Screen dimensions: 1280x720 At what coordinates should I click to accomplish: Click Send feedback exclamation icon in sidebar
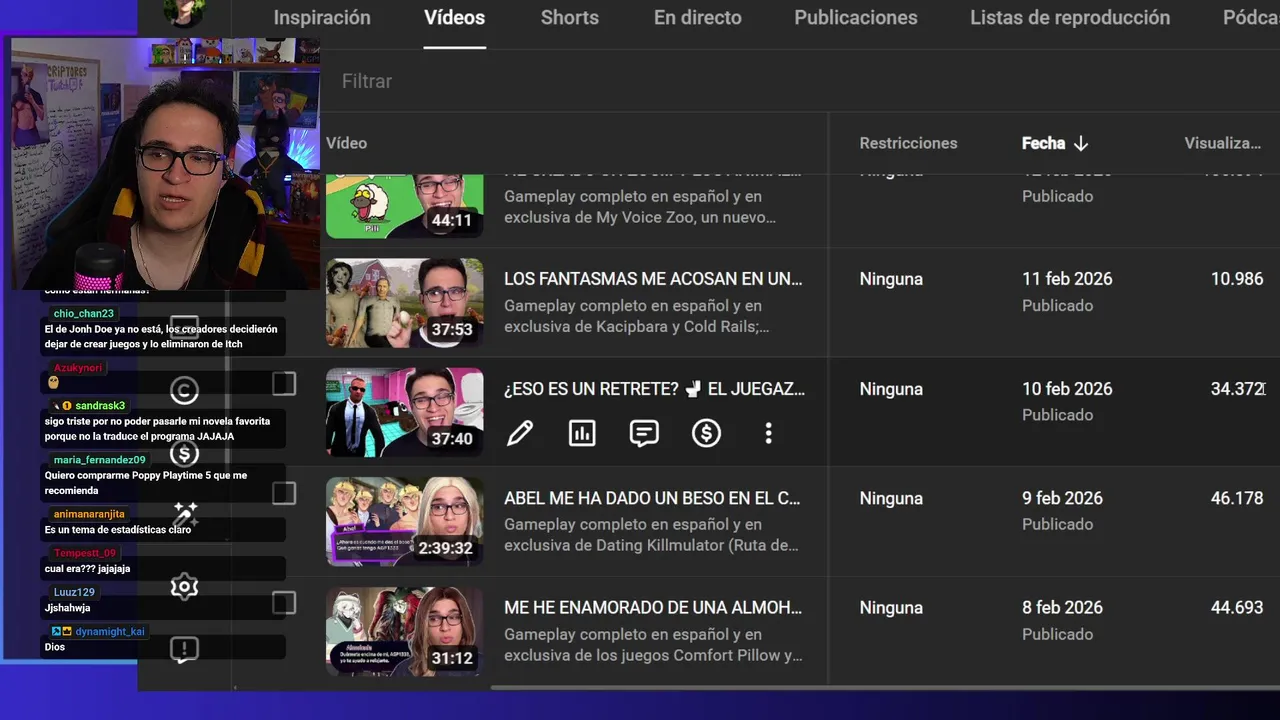[184, 650]
